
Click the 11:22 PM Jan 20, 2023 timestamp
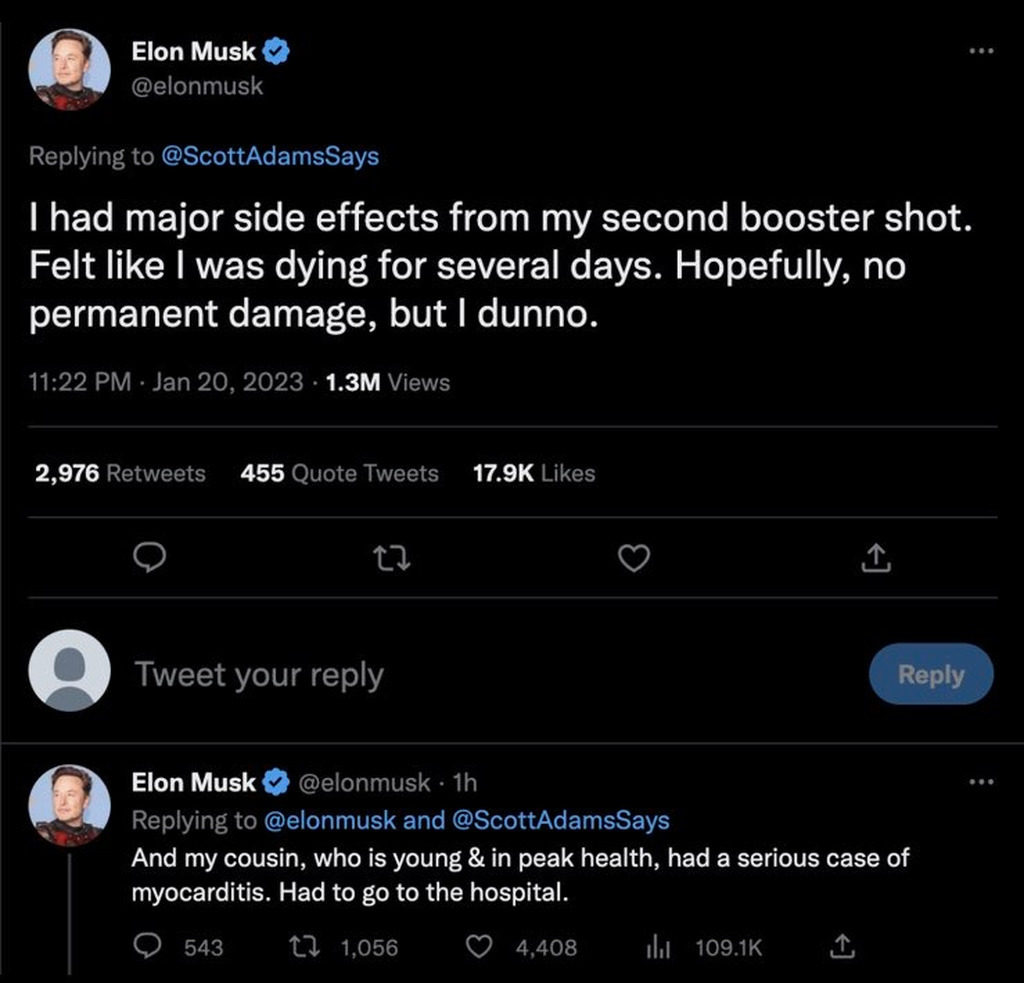[x=166, y=382]
